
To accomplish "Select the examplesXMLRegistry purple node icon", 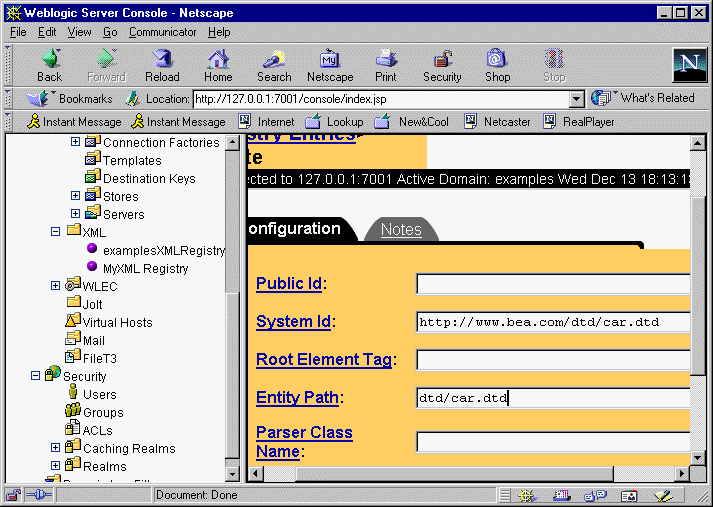I will tap(92, 248).
